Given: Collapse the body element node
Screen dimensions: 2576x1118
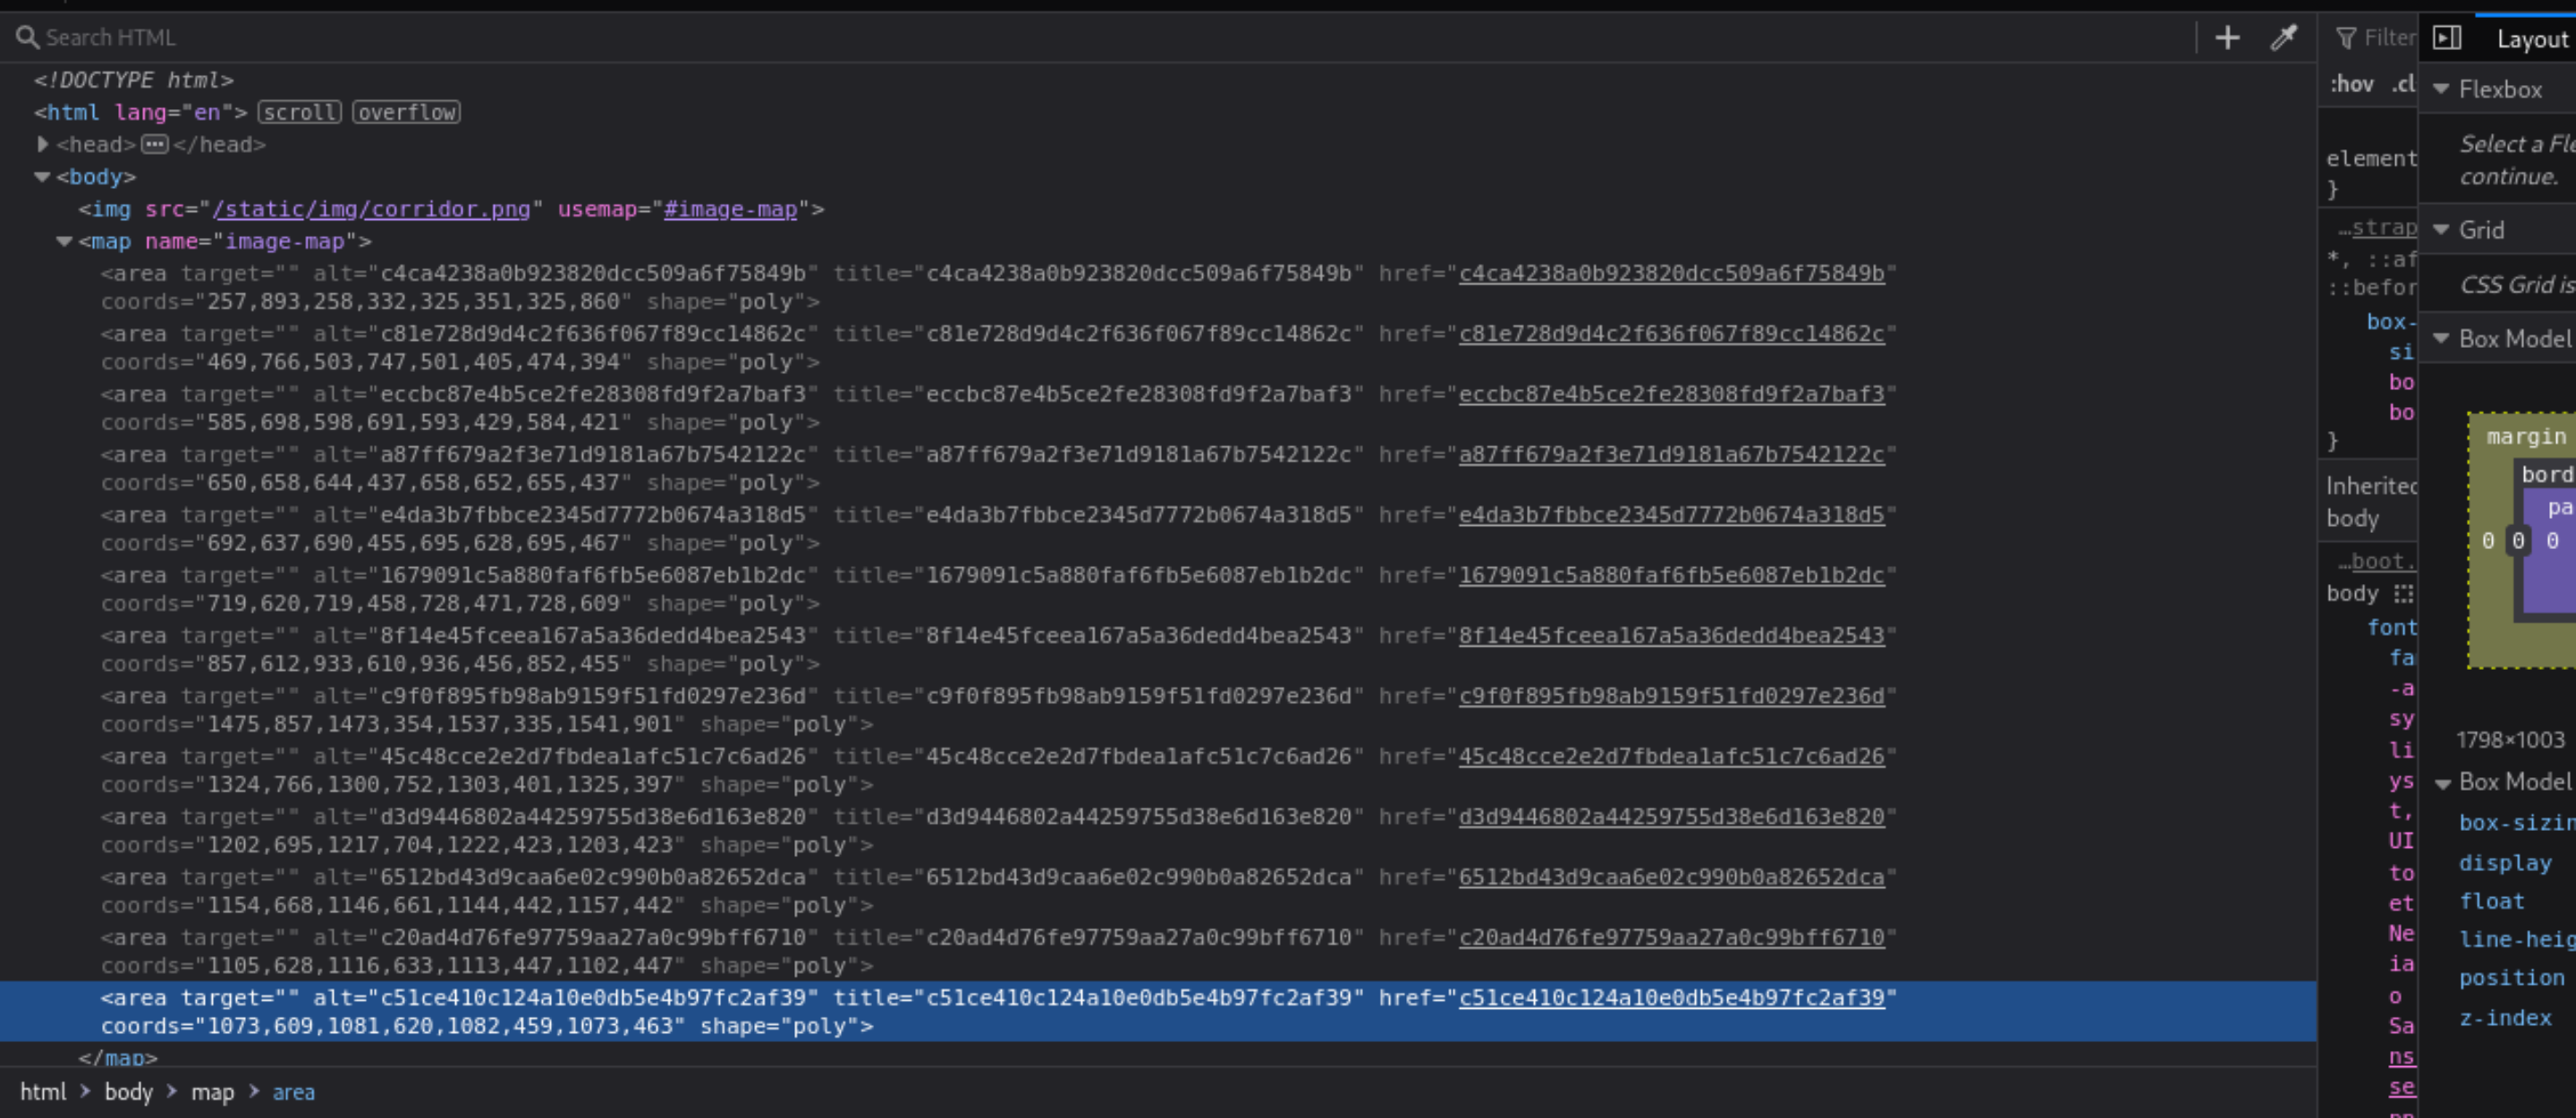Looking at the screenshot, I should 42,176.
